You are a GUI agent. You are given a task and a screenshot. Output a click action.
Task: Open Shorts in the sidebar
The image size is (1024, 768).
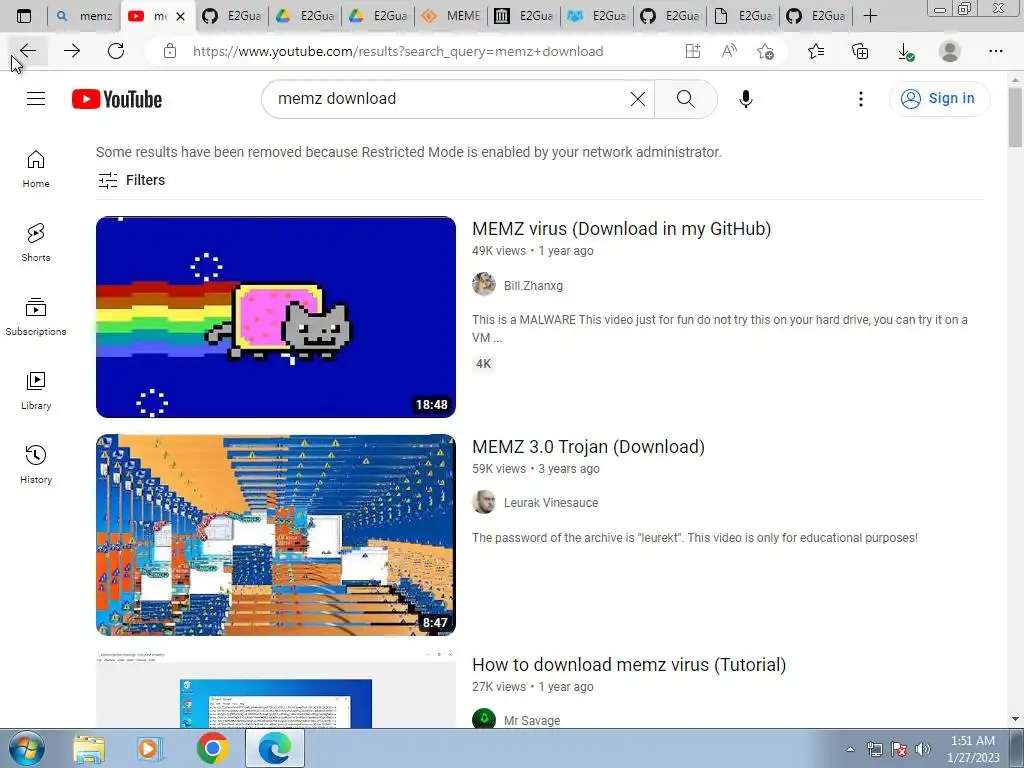[x=36, y=243]
